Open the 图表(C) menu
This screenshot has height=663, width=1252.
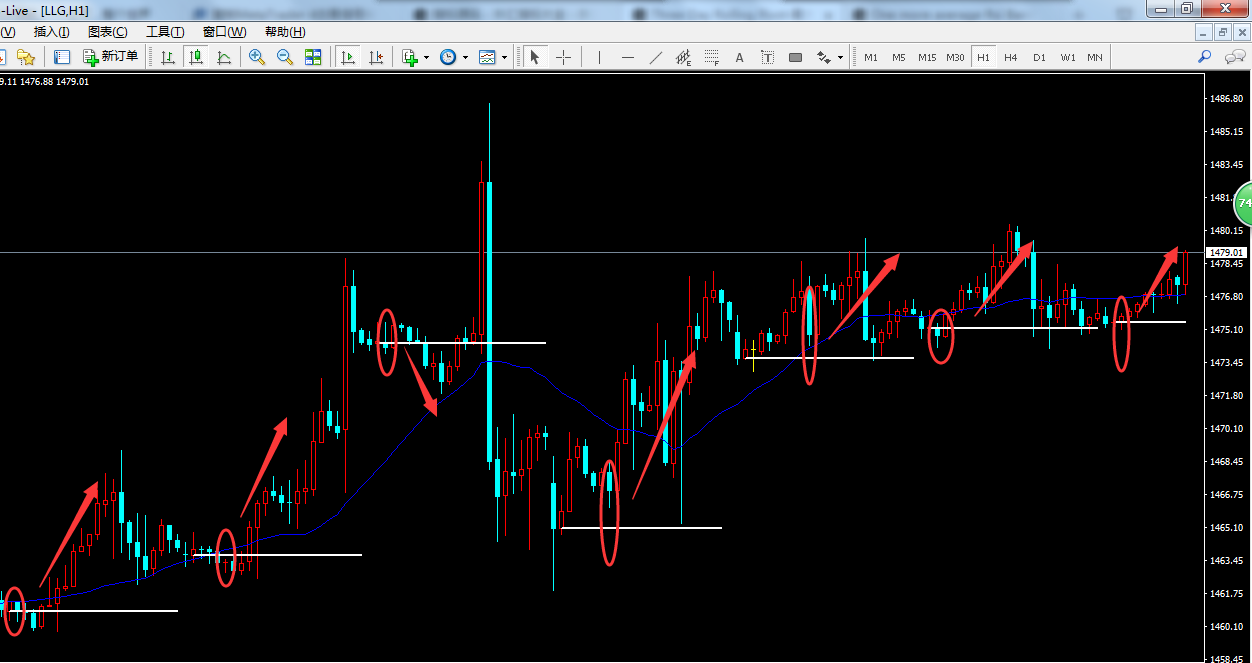coord(108,32)
